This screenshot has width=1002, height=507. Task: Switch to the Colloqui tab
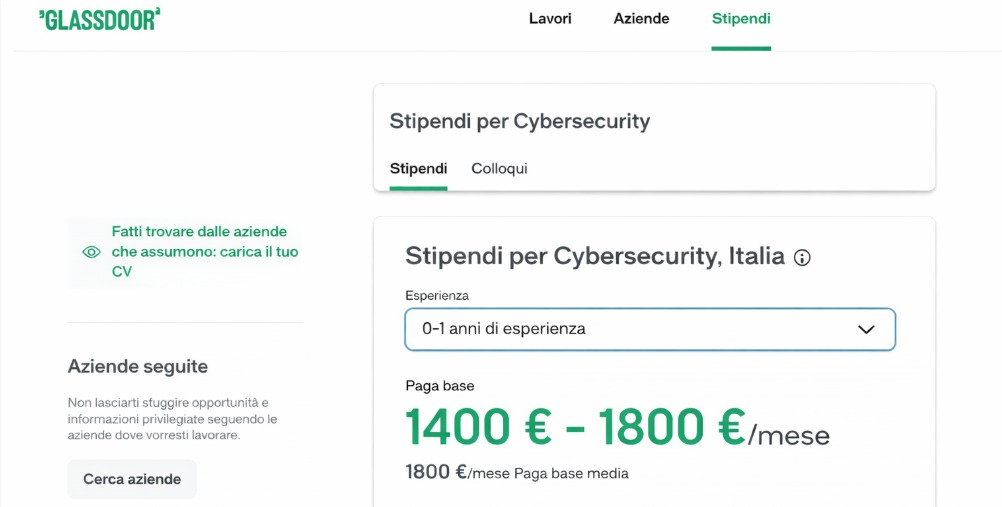pyautogui.click(x=499, y=169)
